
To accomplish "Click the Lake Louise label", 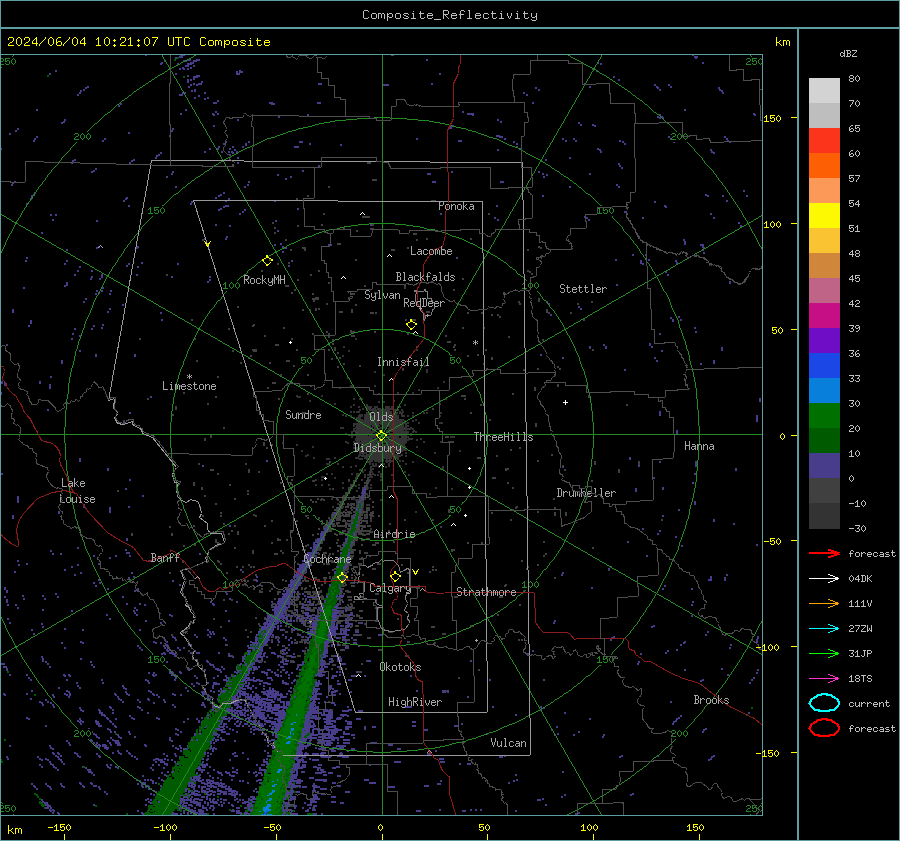I will pos(77,491).
